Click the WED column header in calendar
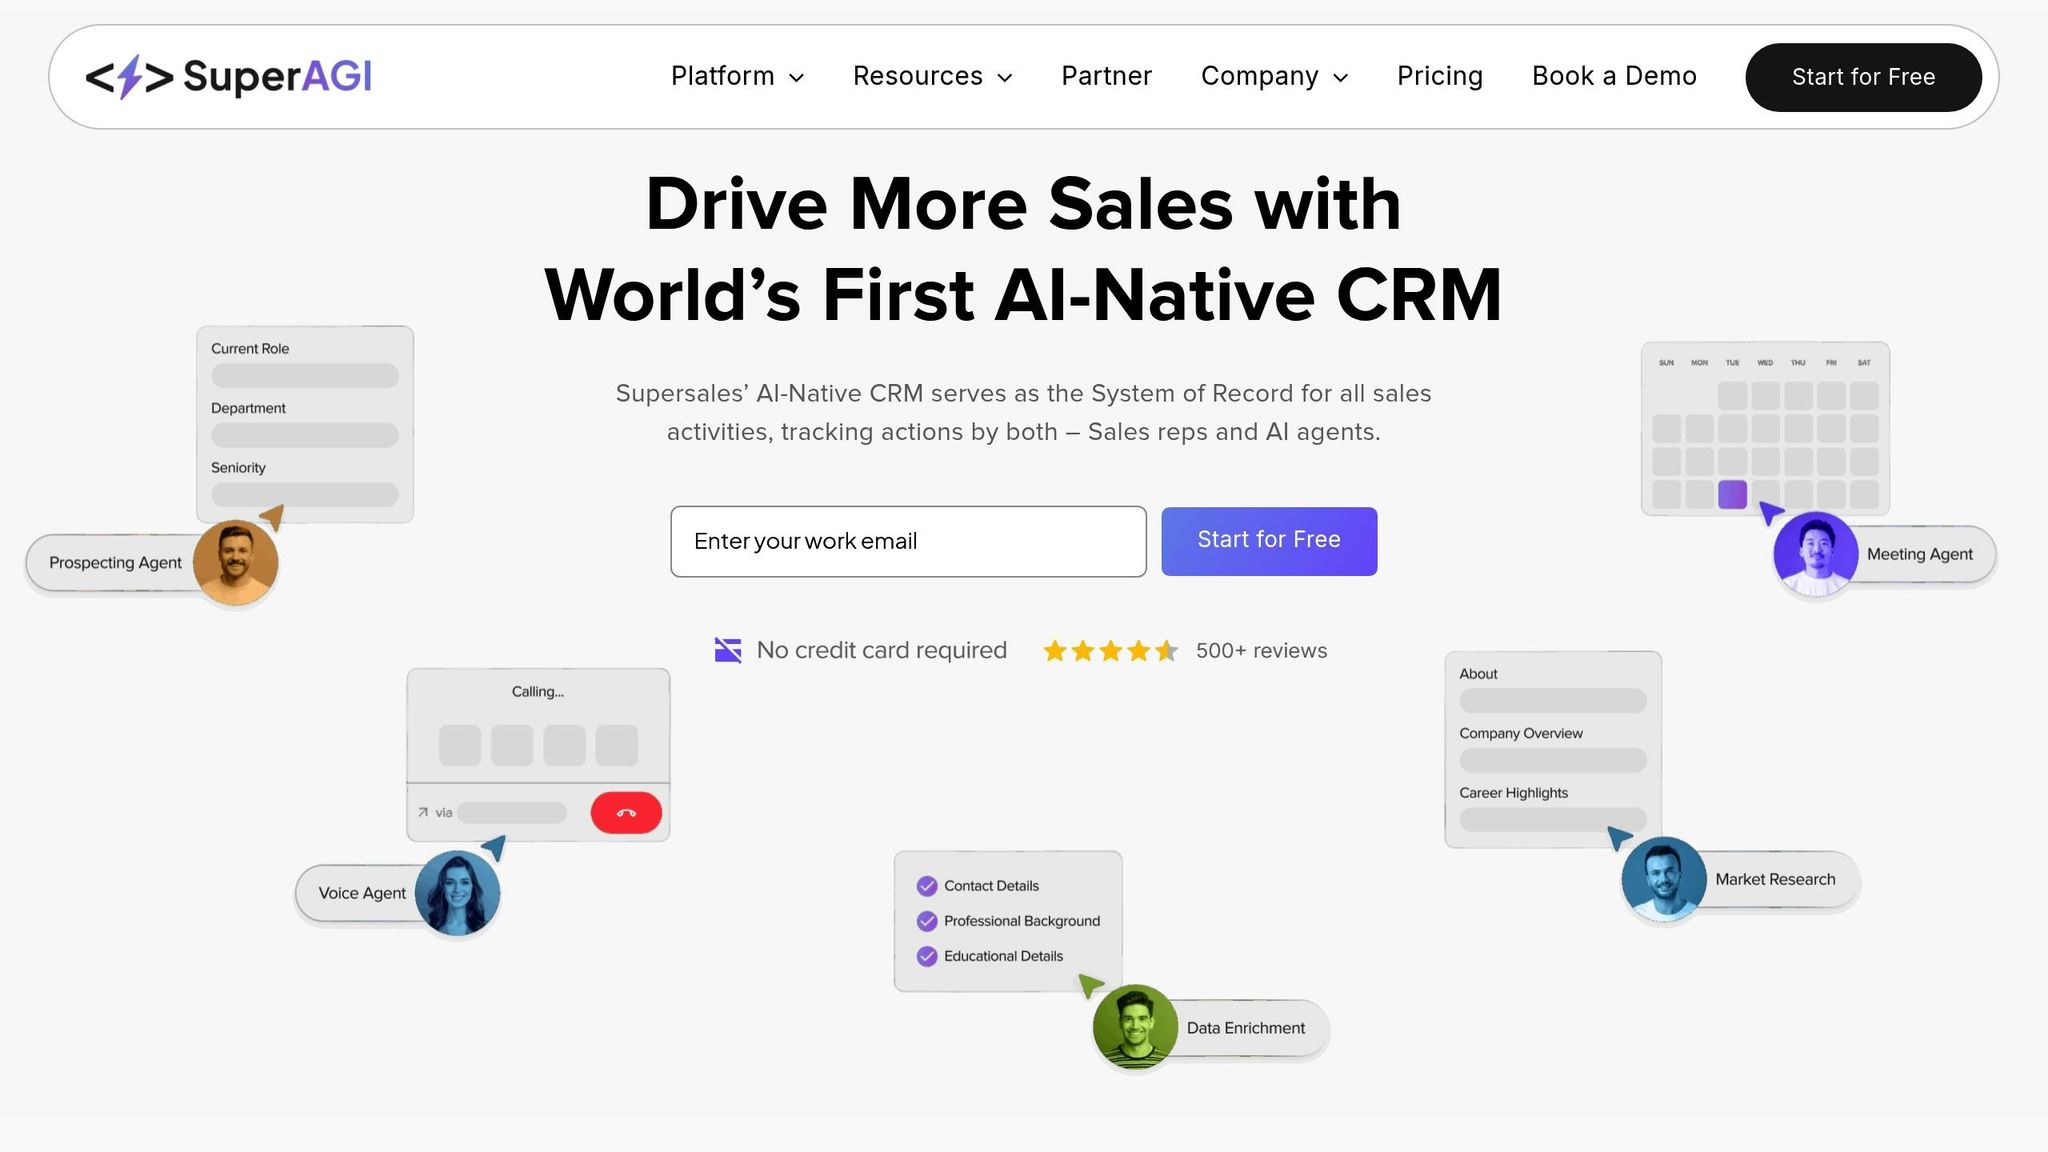Screen dimensions: 2048x1152 1765,362
